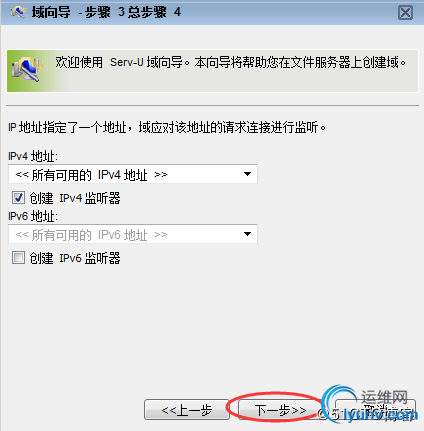Toggle the 创建 IPv6 监听器 checkbox
Viewport: 424px width, 431px height.
tap(18, 258)
